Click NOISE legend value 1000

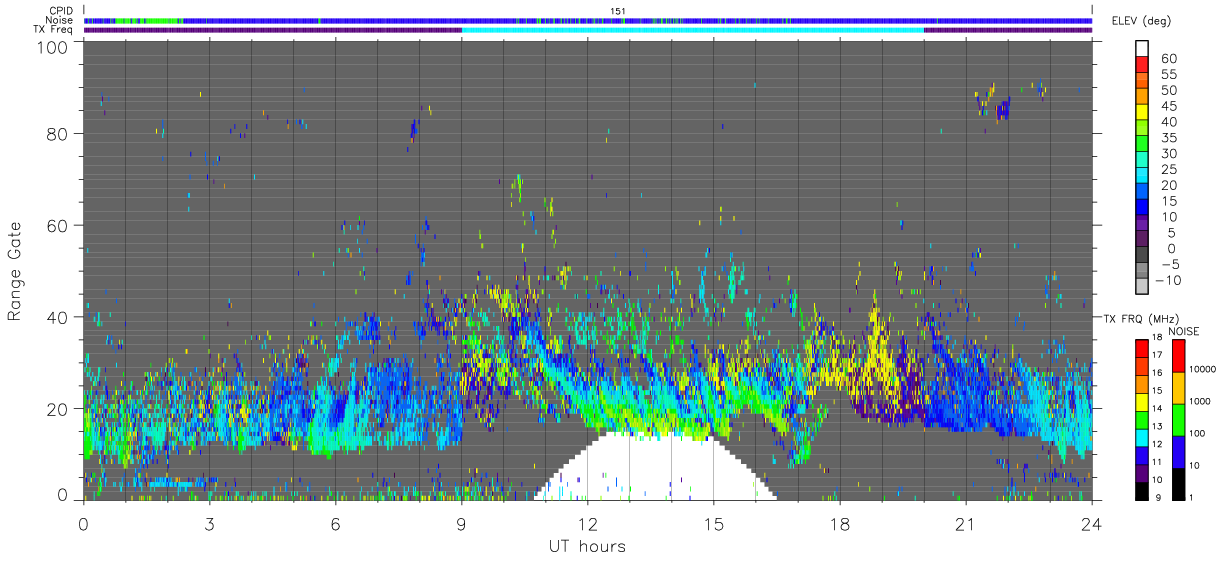click(x=1201, y=402)
